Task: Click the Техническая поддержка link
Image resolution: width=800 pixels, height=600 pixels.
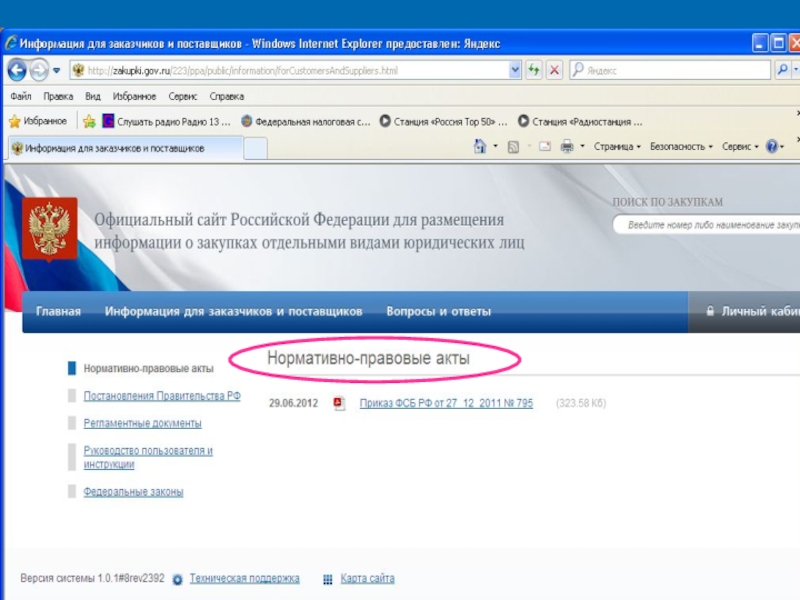Action: [244, 579]
